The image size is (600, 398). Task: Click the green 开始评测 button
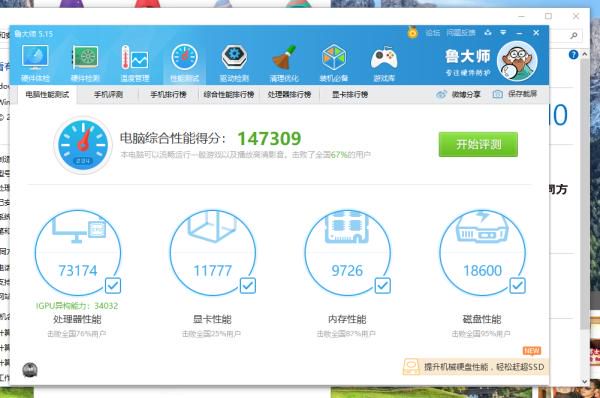click(x=478, y=144)
